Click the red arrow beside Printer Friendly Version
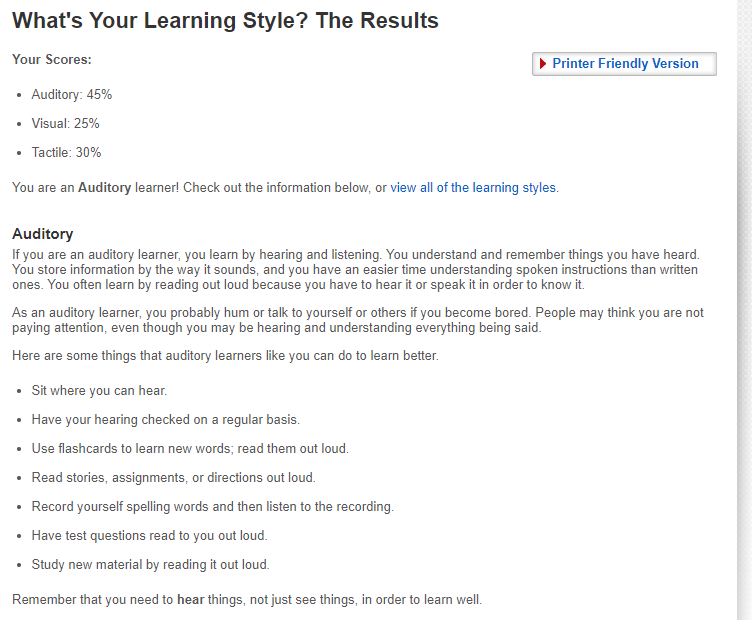This screenshot has width=752, height=620. [x=543, y=64]
